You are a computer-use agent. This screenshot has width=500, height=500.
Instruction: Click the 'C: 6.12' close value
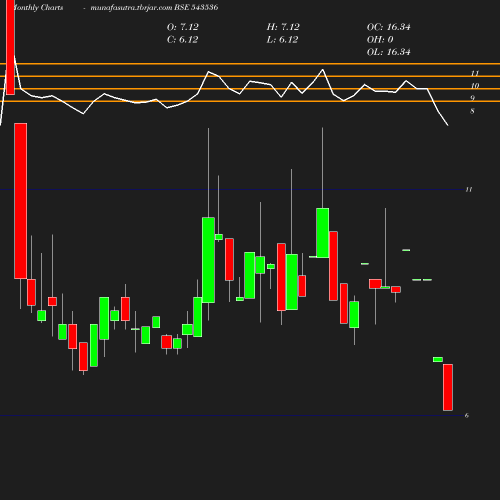pos(182,40)
